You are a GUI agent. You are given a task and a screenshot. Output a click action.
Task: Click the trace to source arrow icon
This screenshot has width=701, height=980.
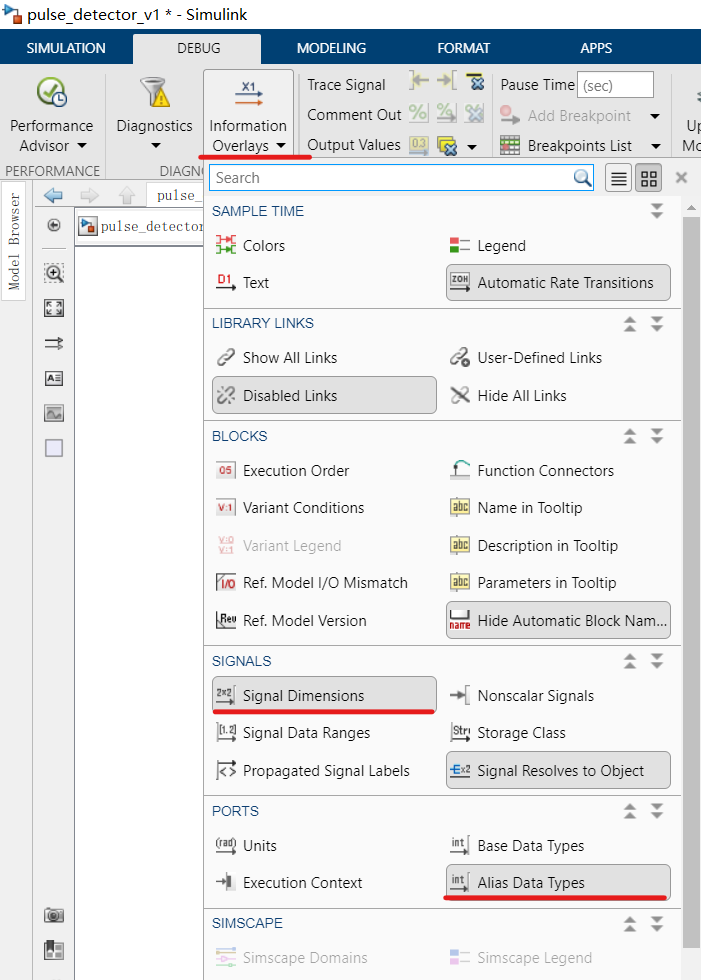pyautogui.click(x=419, y=81)
